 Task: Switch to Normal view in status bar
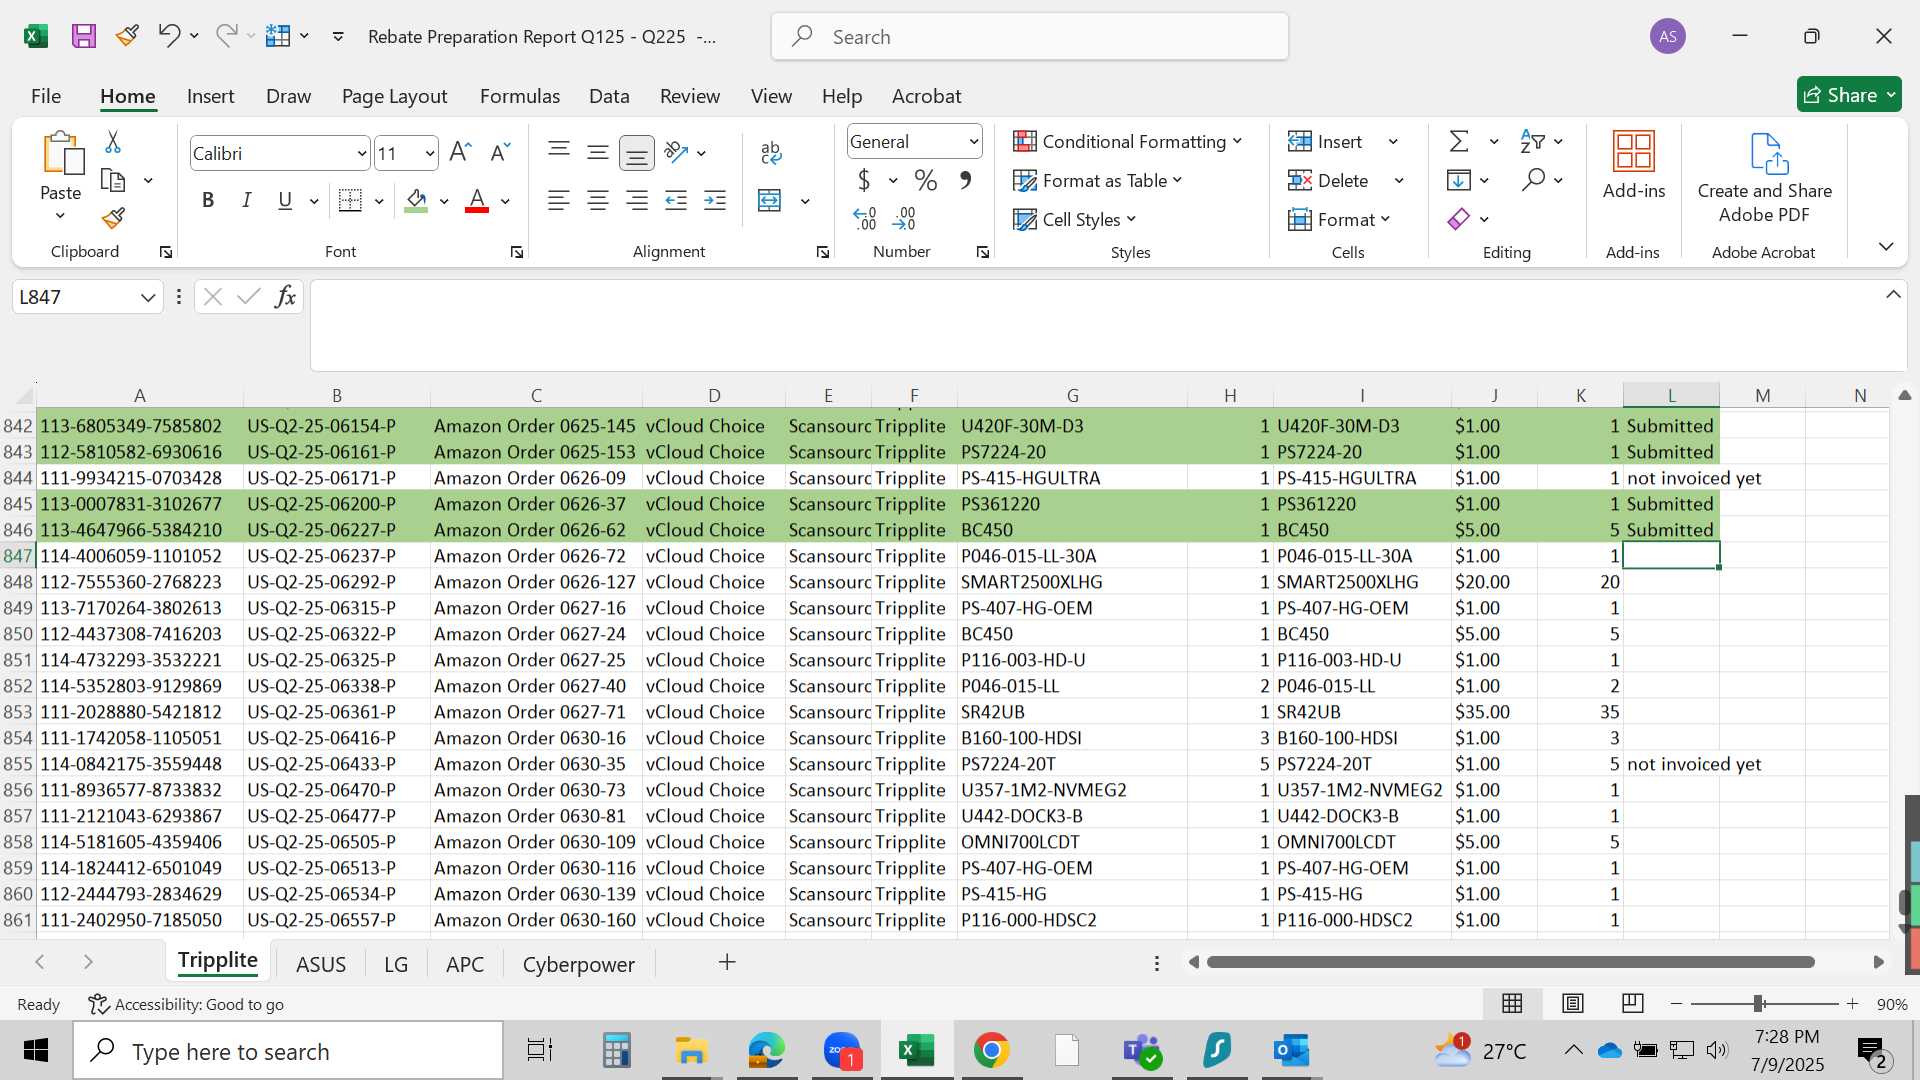pos(1513,1003)
